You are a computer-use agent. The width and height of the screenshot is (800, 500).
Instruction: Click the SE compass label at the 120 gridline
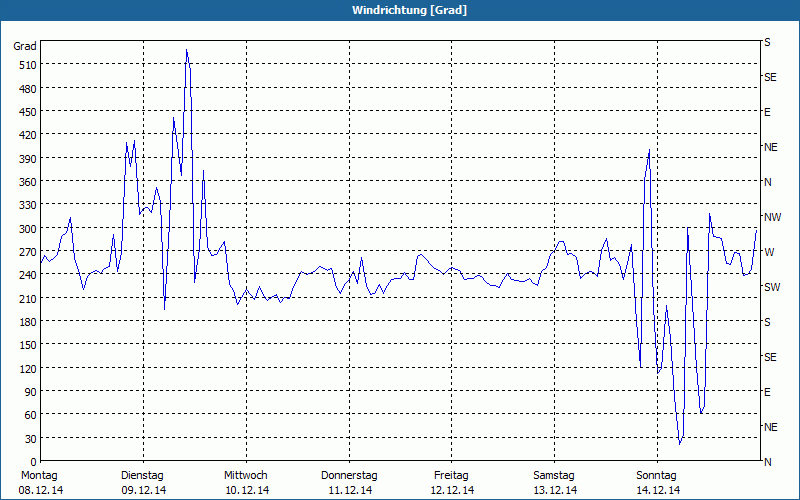pos(770,357)
